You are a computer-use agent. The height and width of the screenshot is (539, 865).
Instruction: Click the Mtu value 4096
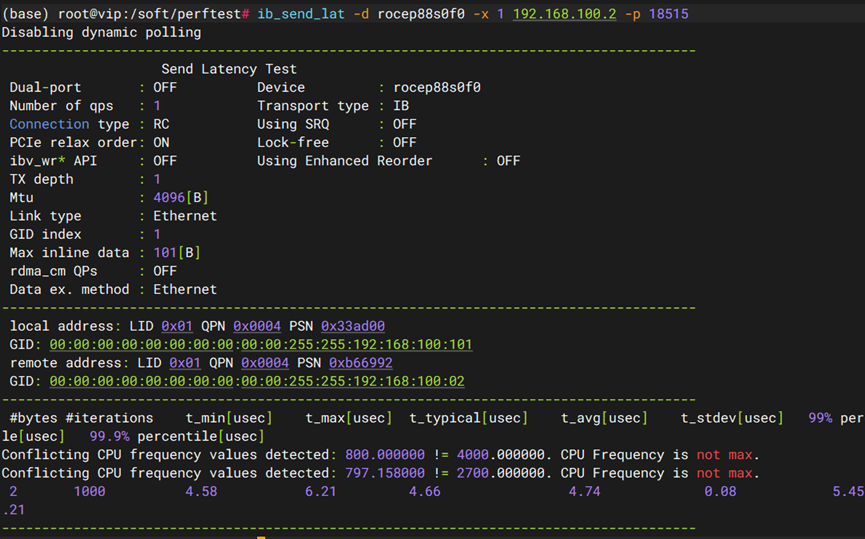(169, 198)
